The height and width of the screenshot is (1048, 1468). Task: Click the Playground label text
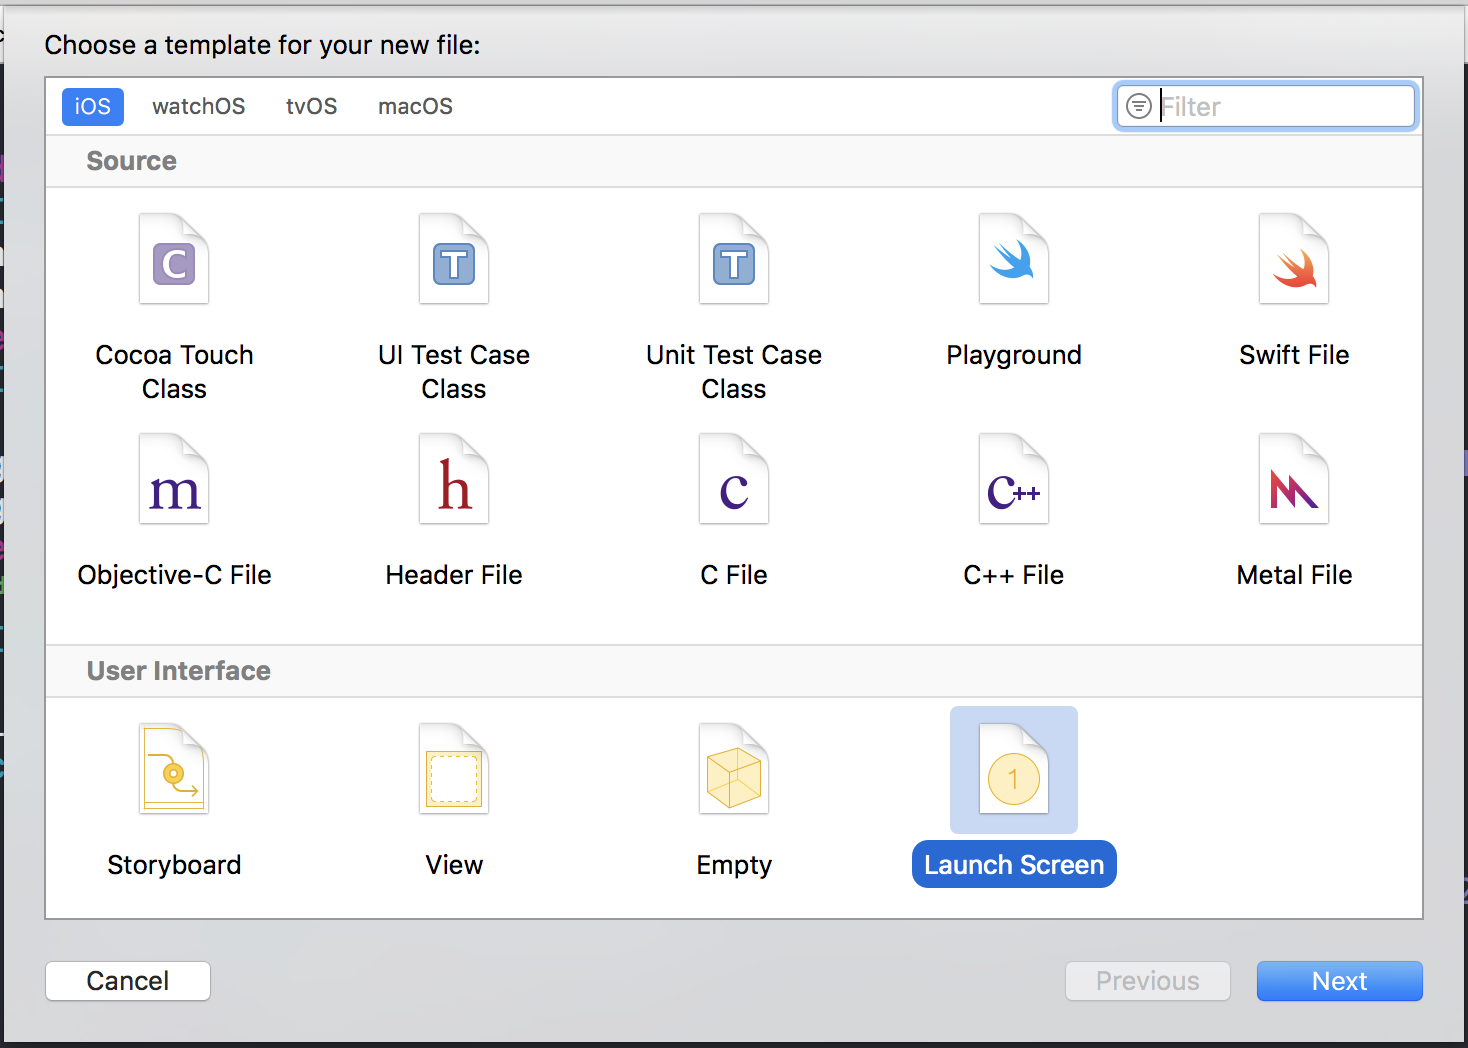[1014, 355]
